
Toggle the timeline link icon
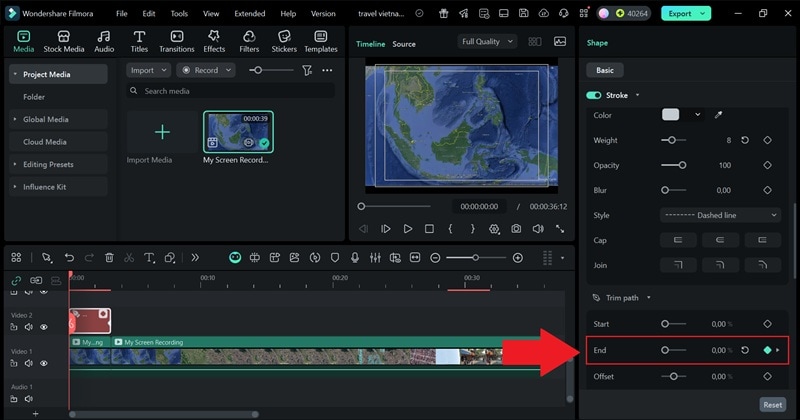click(16, 280)
